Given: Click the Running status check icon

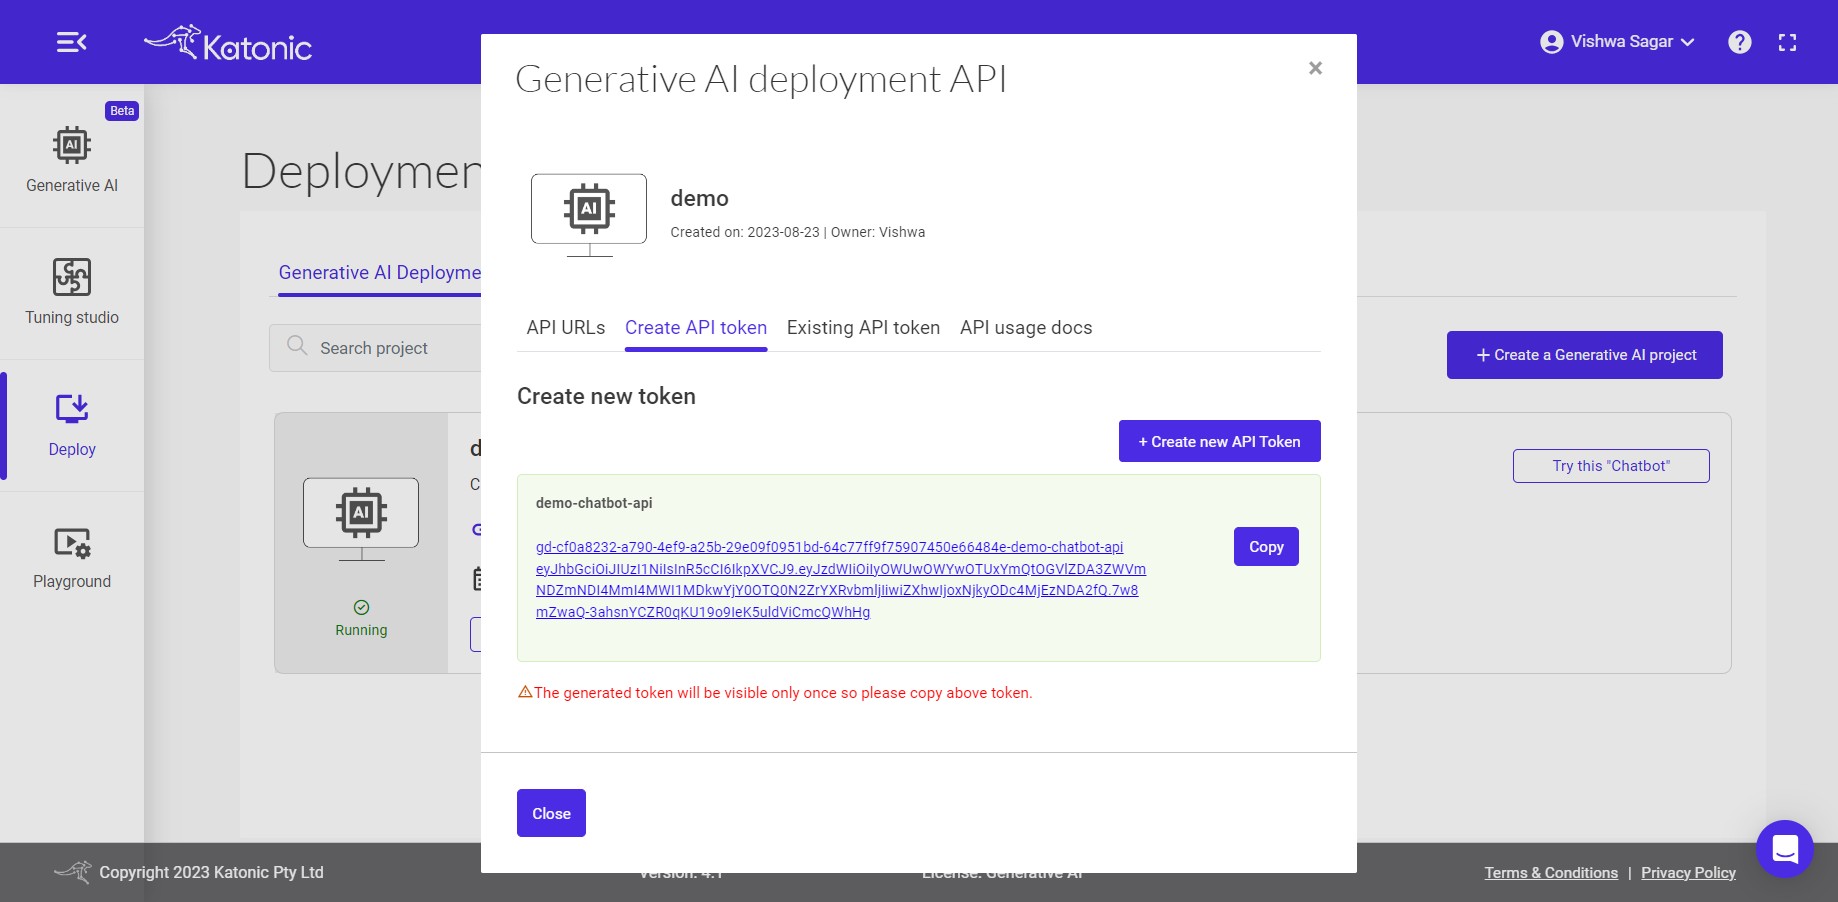Looking at the screenshot, I should click(x=361, y=607).
